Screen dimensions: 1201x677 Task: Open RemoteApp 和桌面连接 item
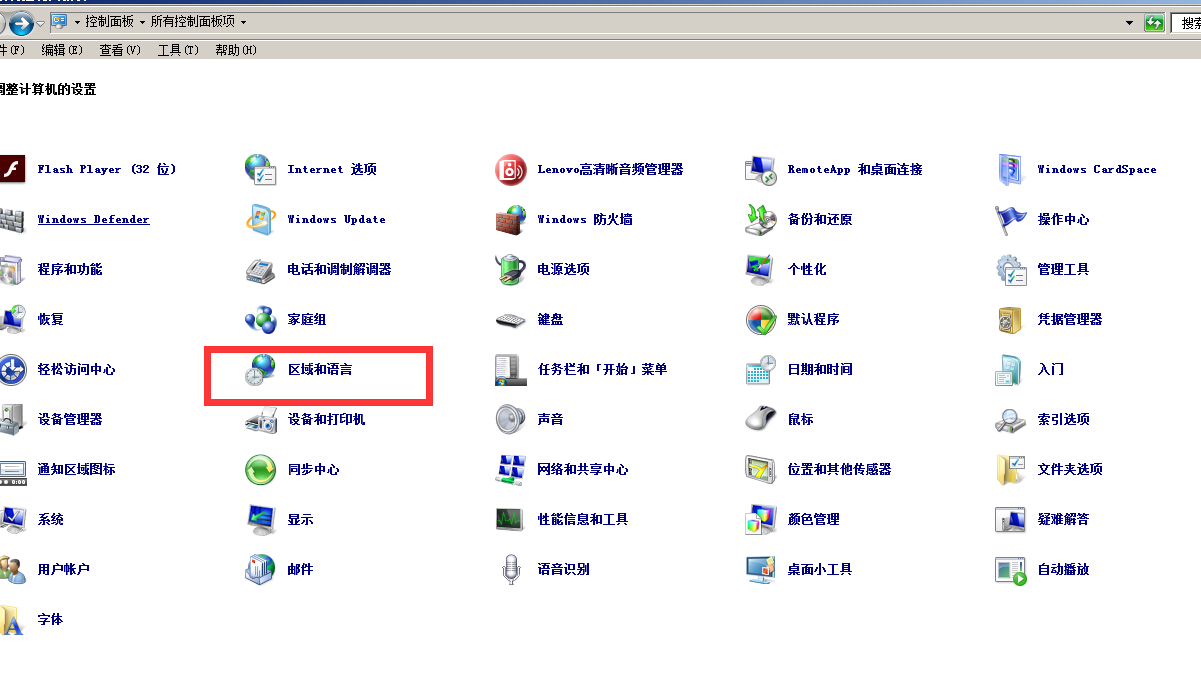click(834, 169)
